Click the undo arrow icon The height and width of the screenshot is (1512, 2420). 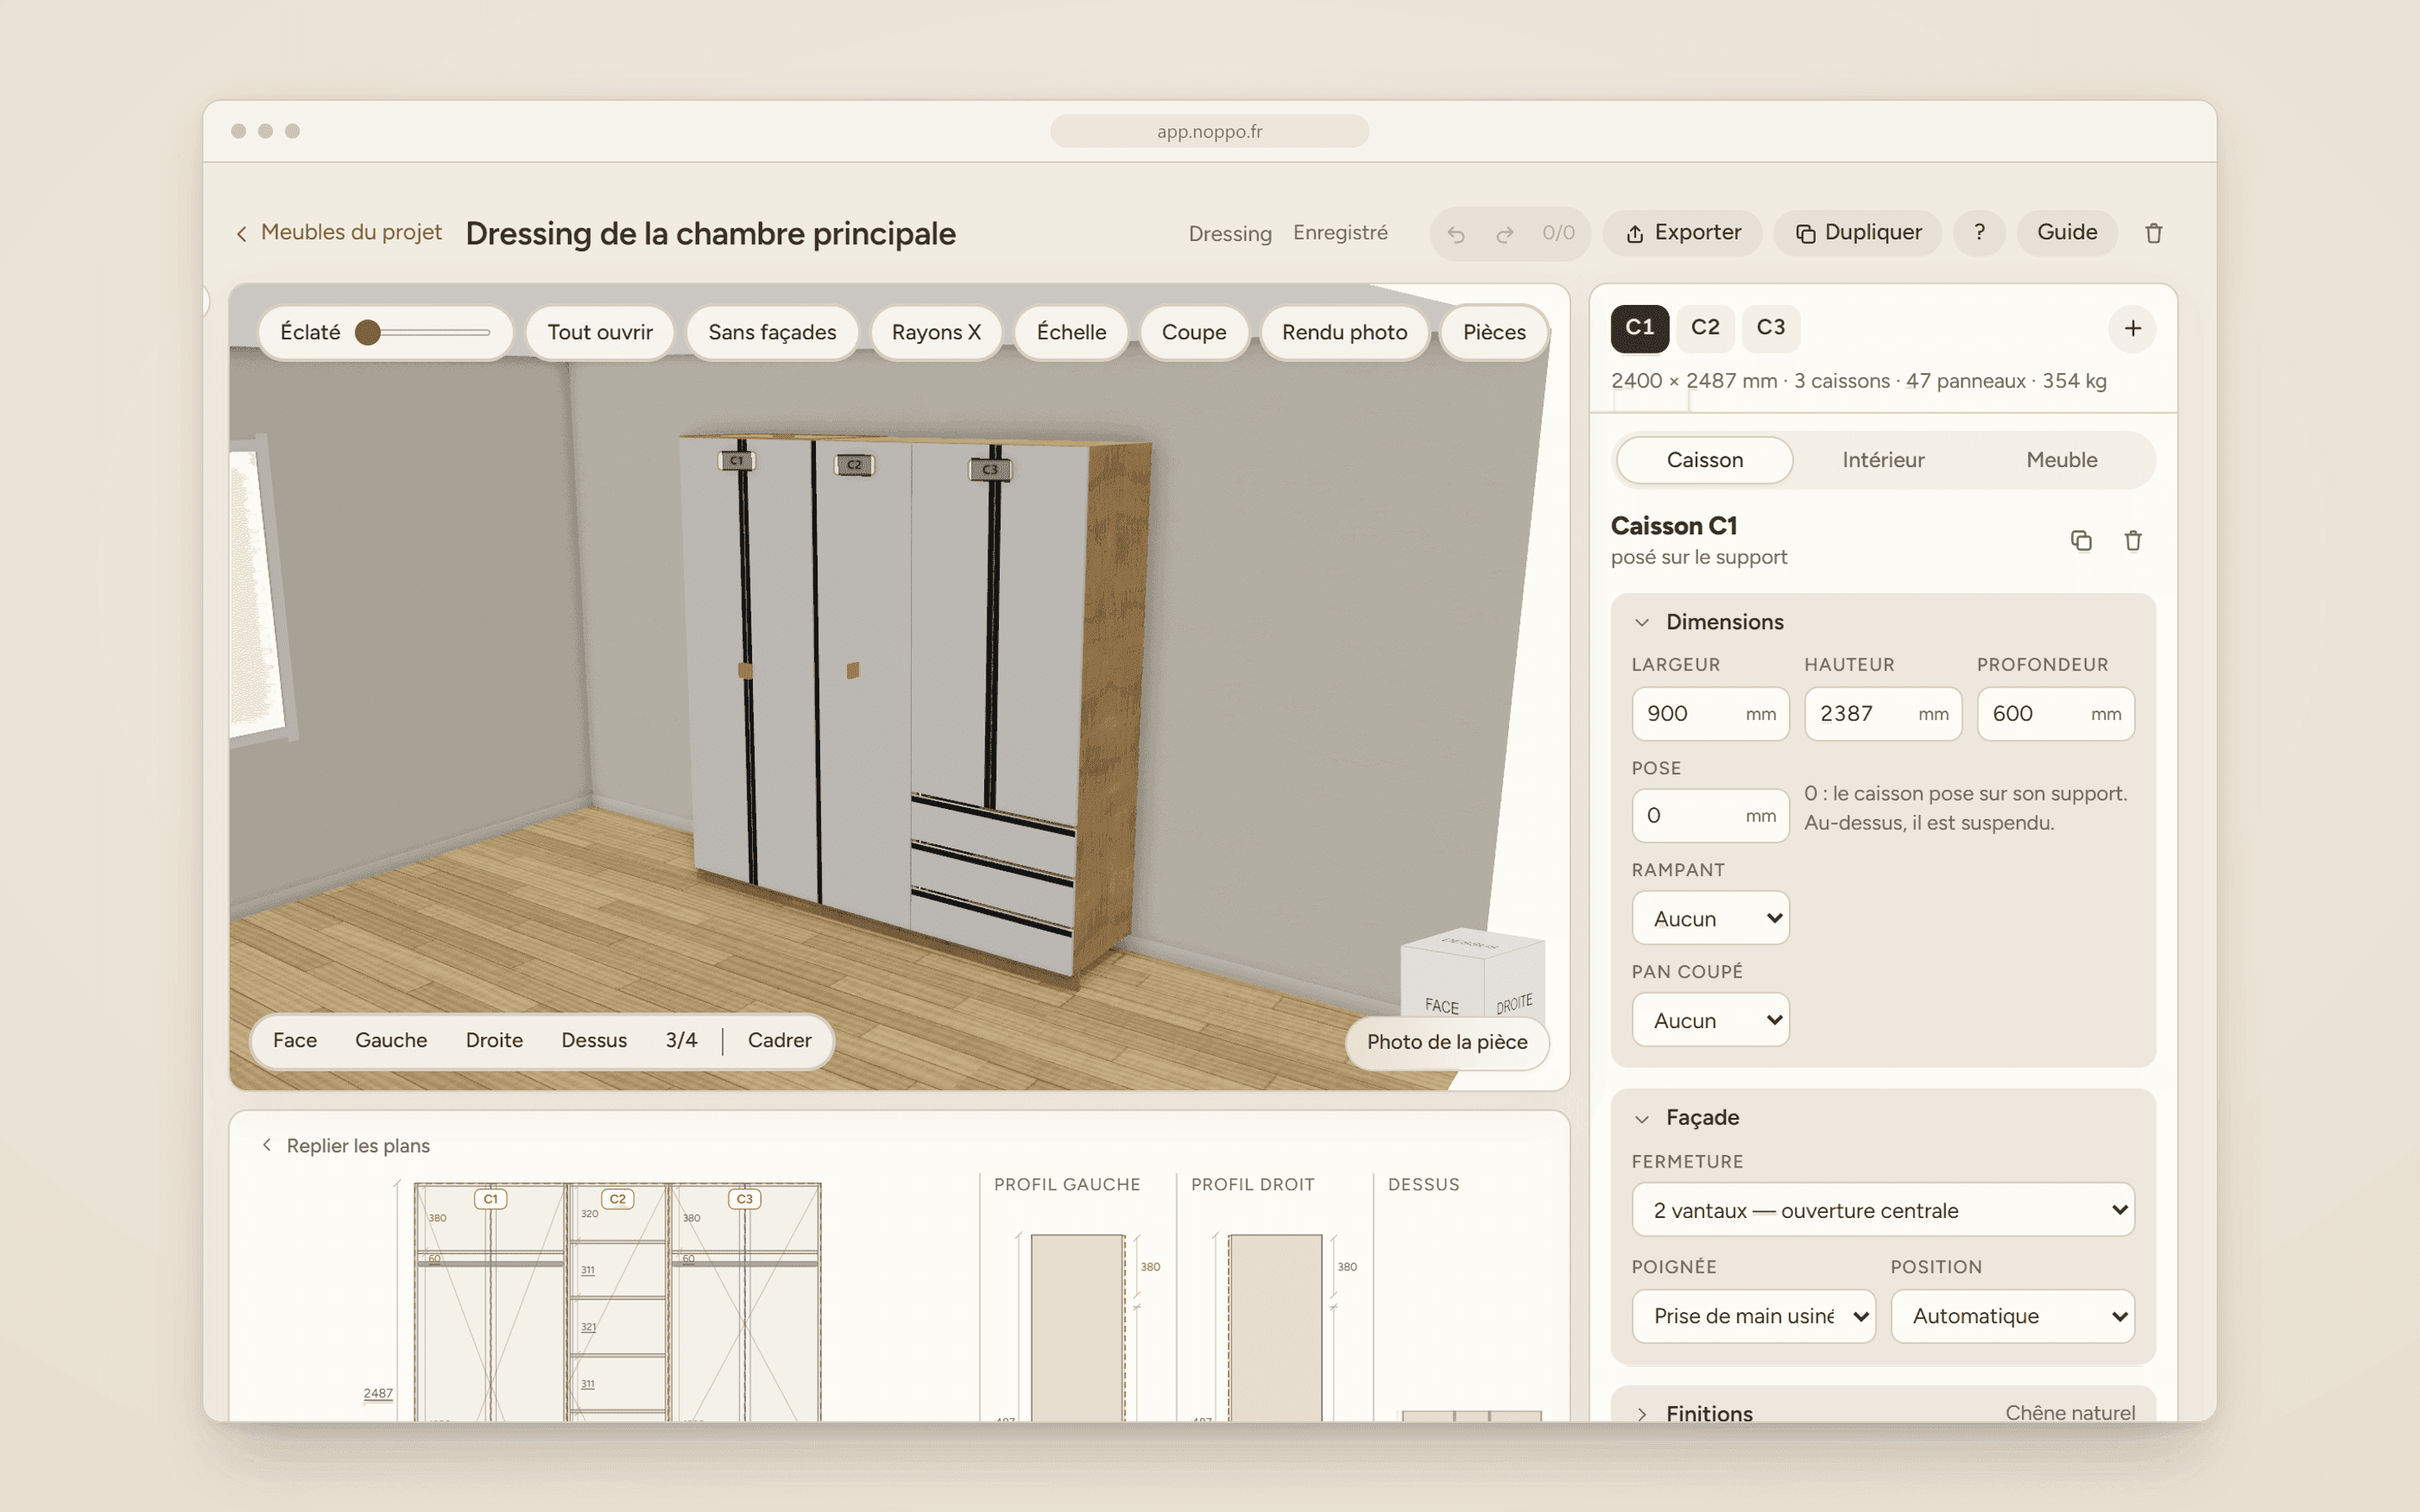pos(1456,234)
